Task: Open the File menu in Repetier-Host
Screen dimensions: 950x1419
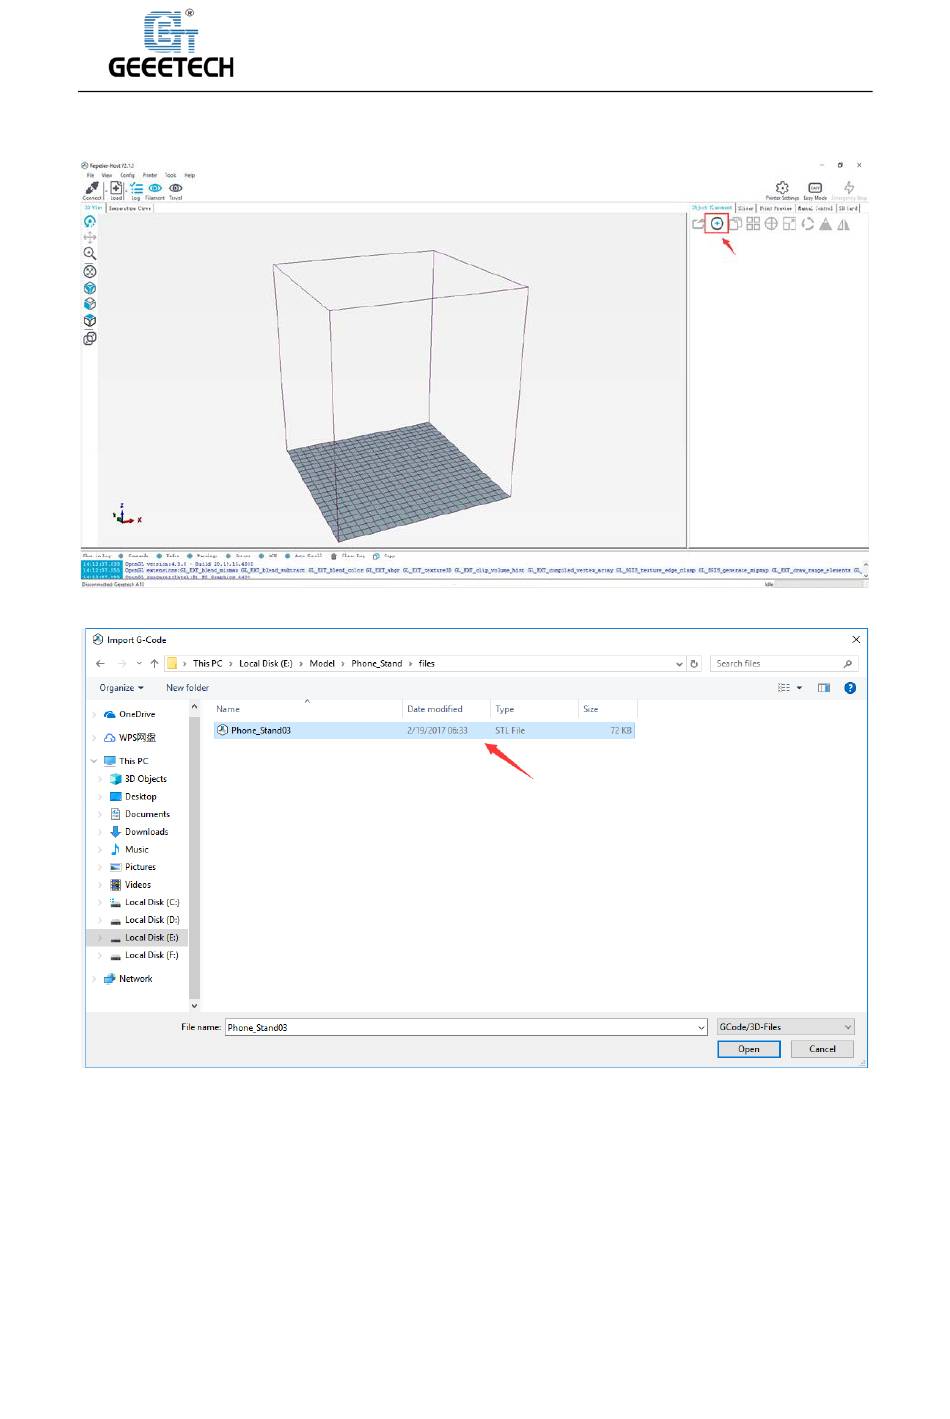Action: [x=90, y=175]
